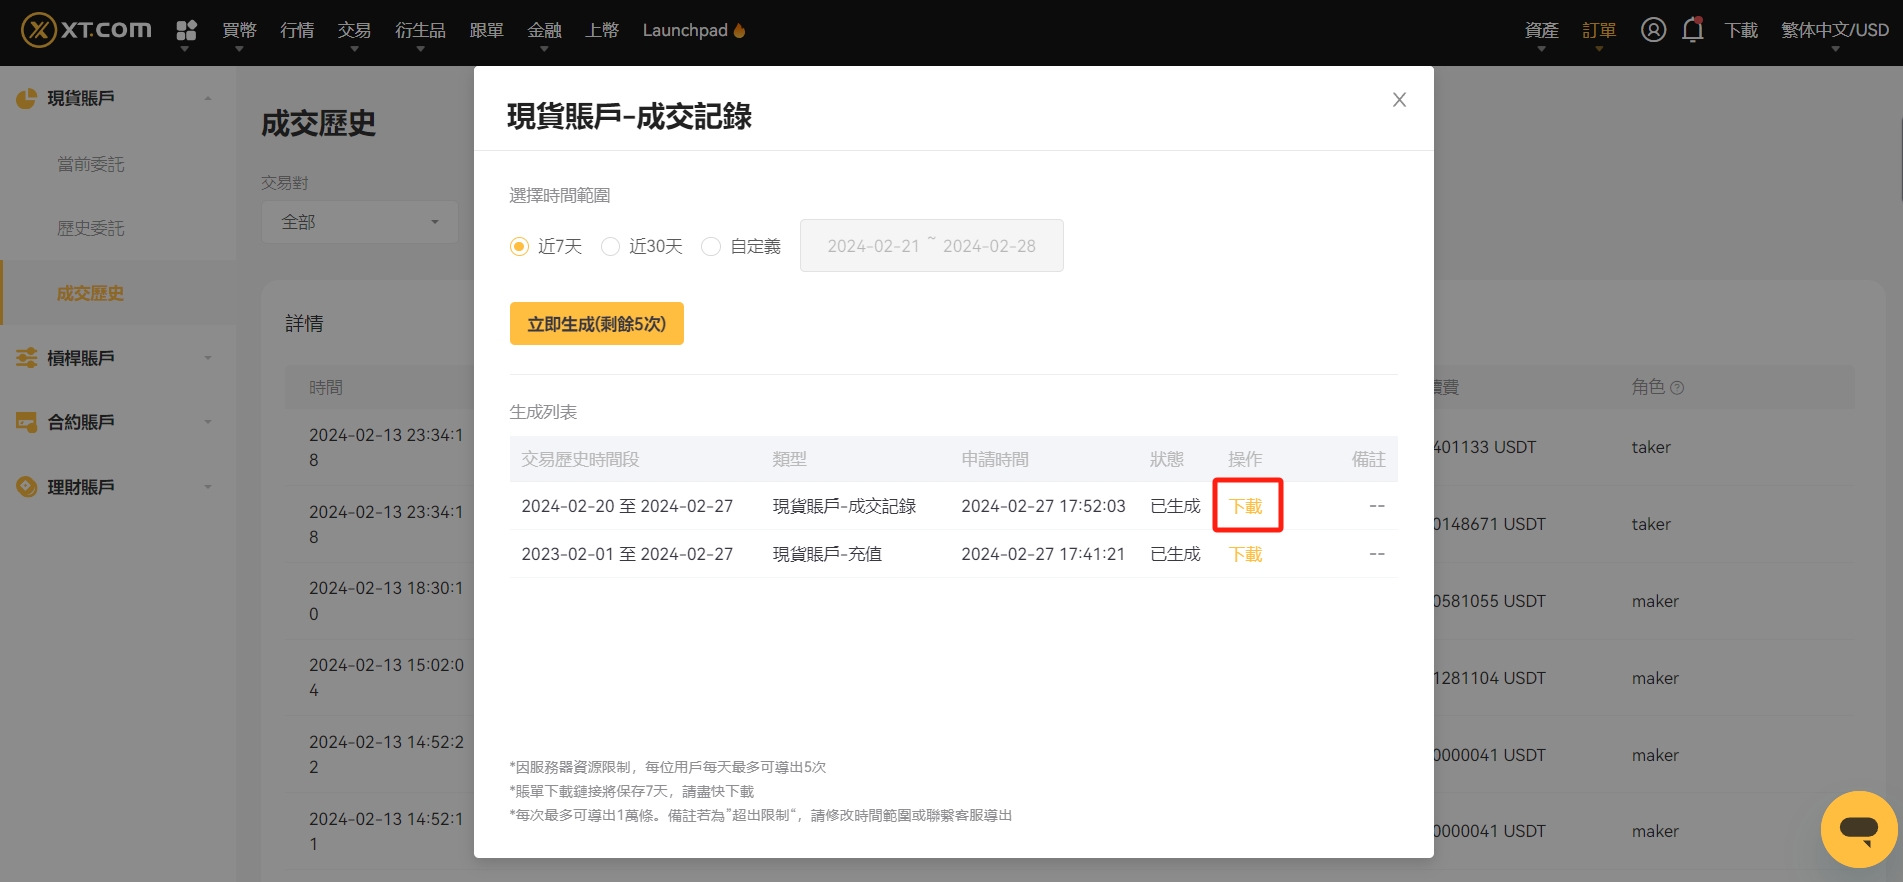Select the 近7天 radio option
Screen dimensions: 1903x882
tap(519, 246)
